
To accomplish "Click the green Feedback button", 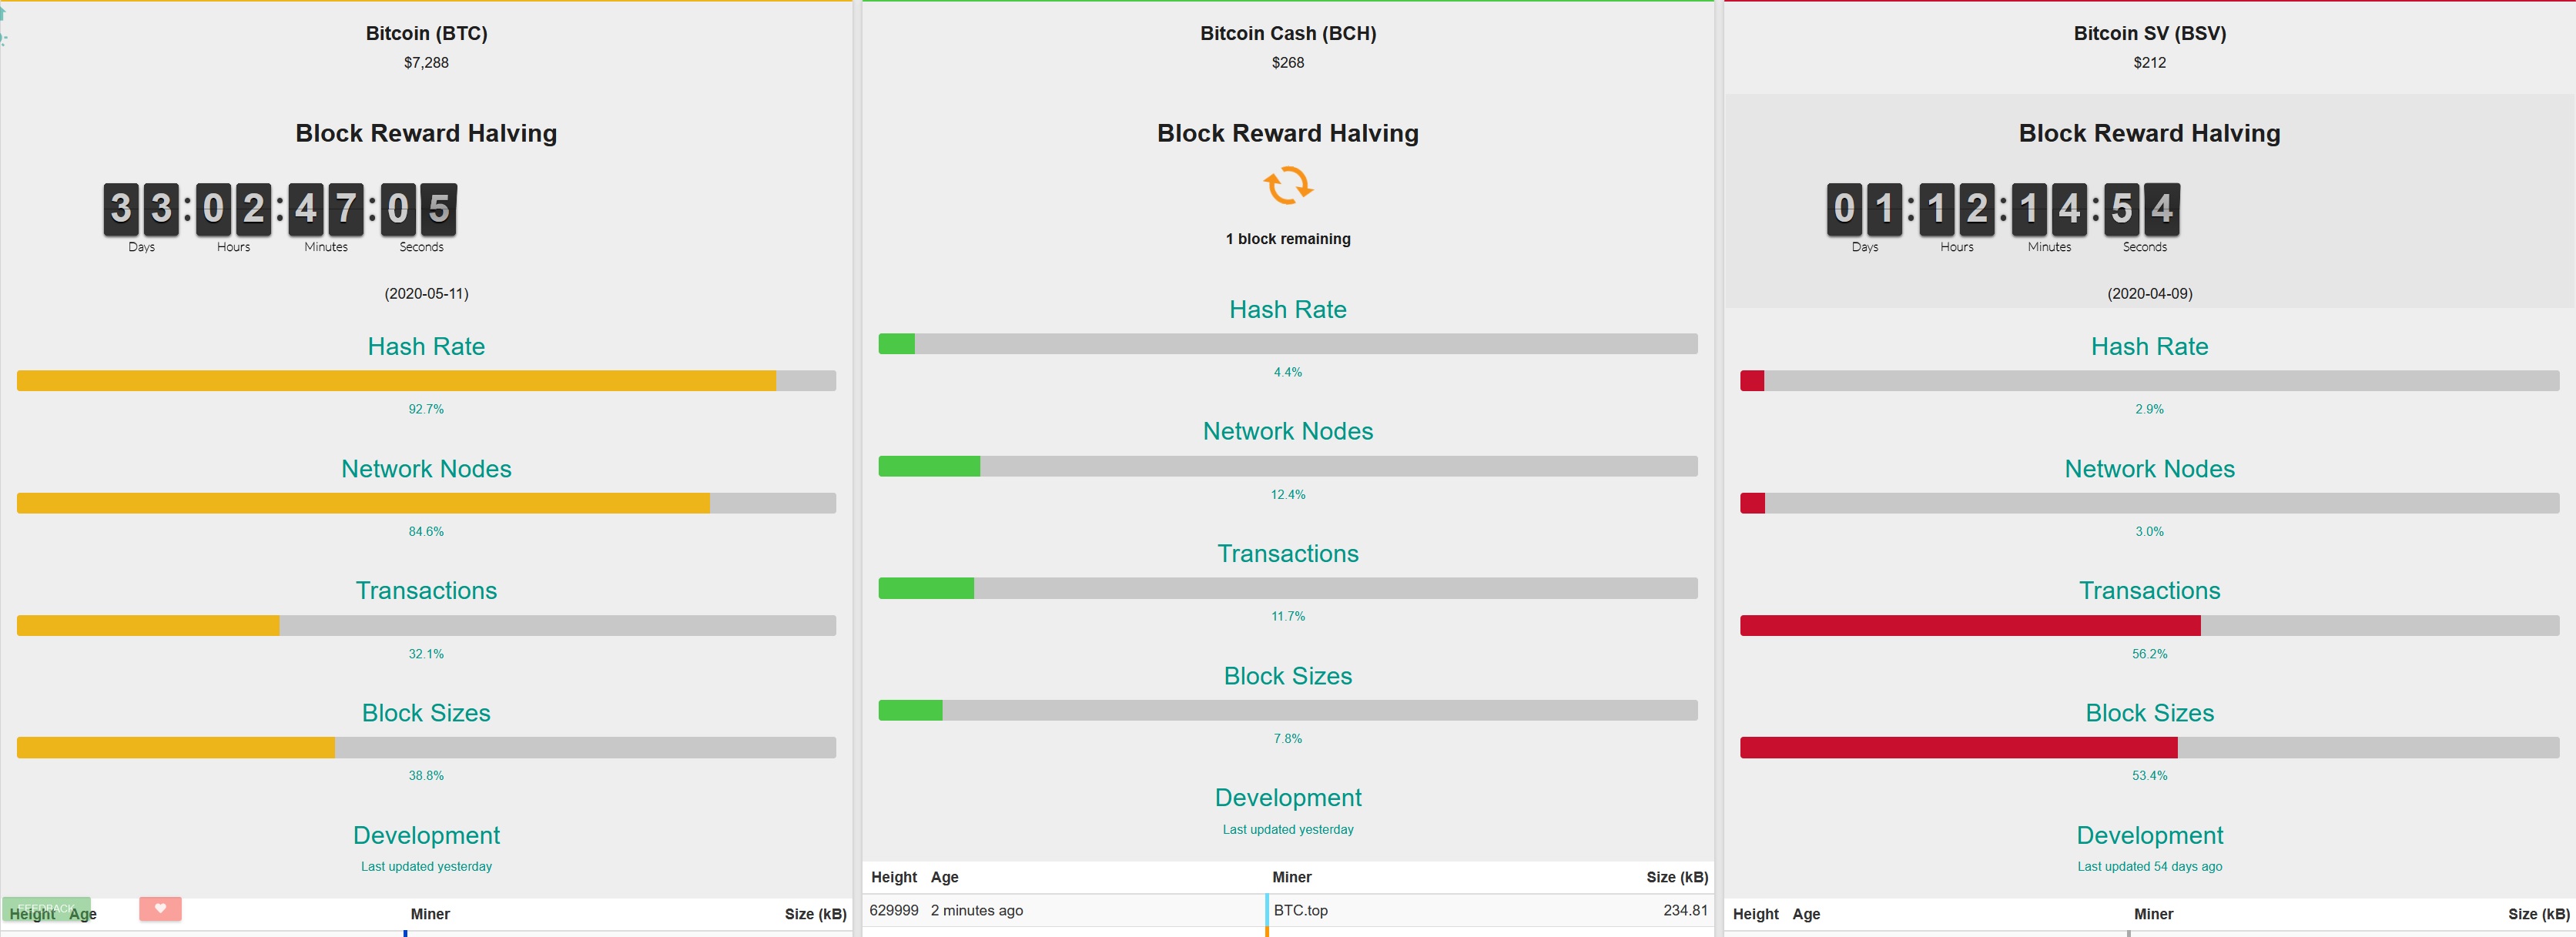I will tap(46, 908).
